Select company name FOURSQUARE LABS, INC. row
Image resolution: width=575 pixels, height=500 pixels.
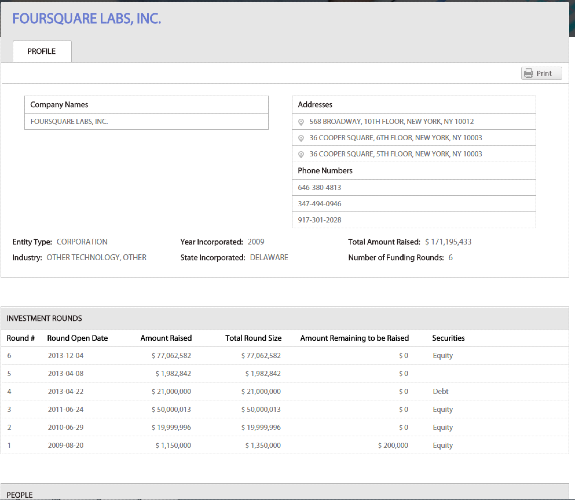tap(146, 121)
